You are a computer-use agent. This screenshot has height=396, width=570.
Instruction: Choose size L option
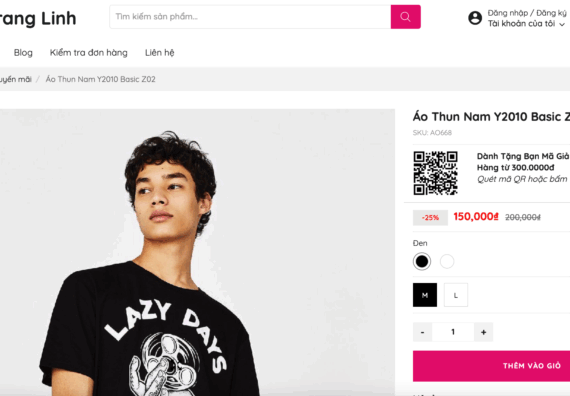(456, 295)
